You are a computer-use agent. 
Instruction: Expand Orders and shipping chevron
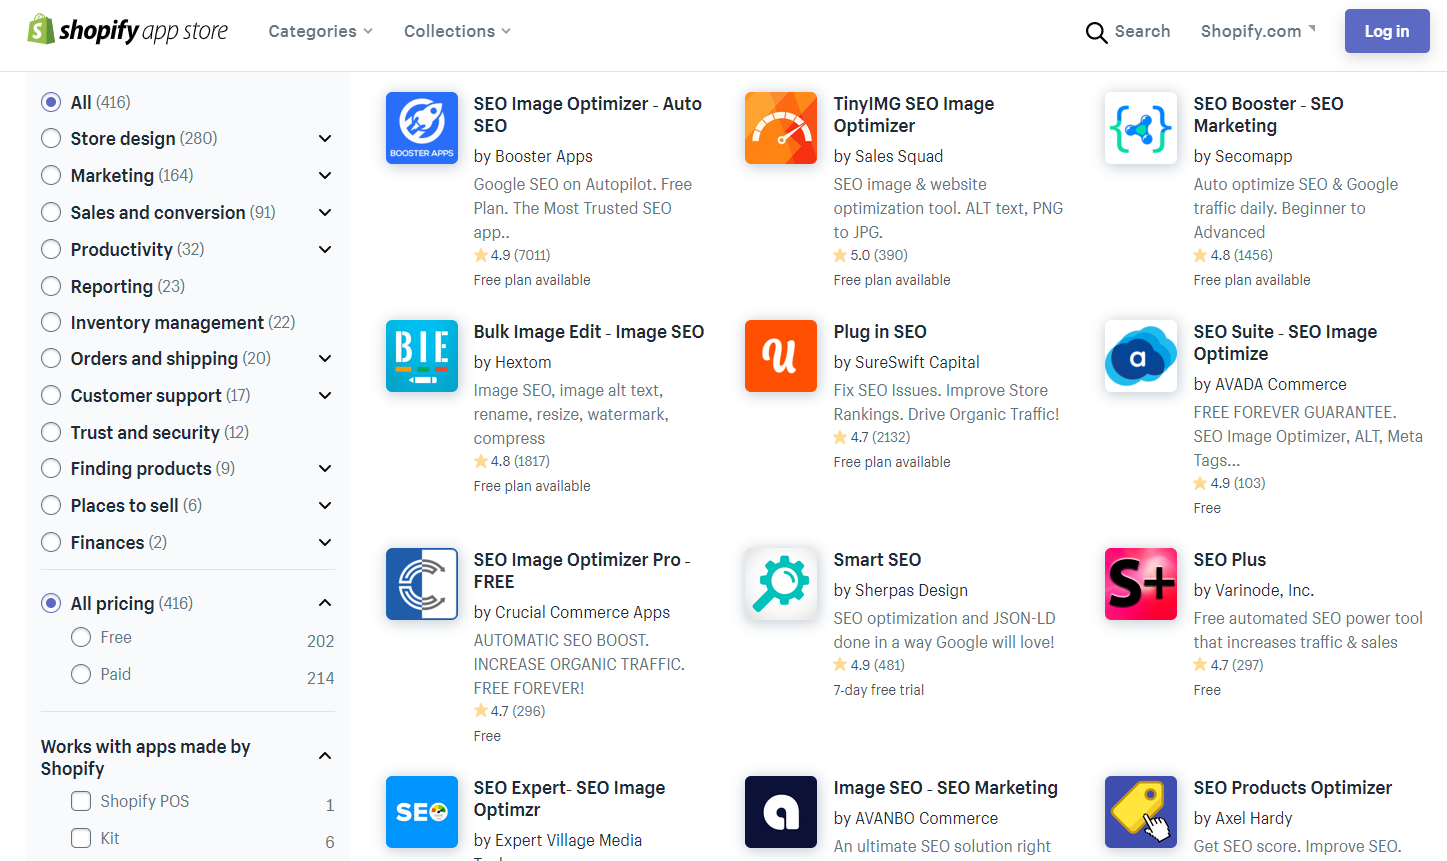click(x=325, y=358)
